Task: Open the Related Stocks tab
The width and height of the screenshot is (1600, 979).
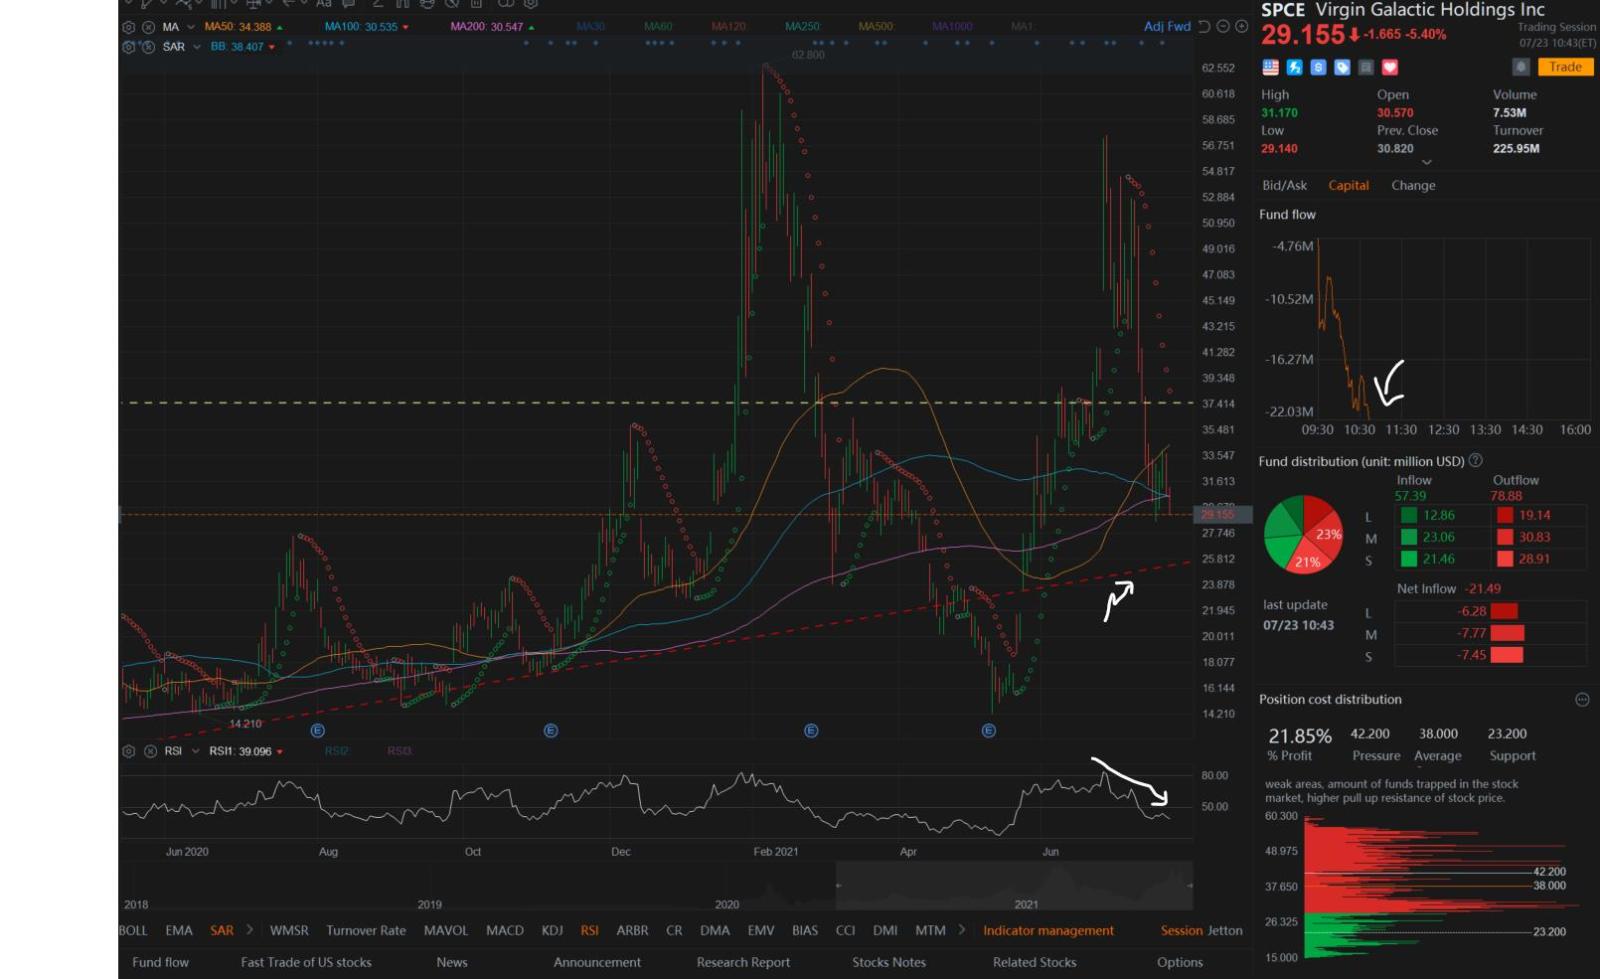Action: (x=1034, y=962)
